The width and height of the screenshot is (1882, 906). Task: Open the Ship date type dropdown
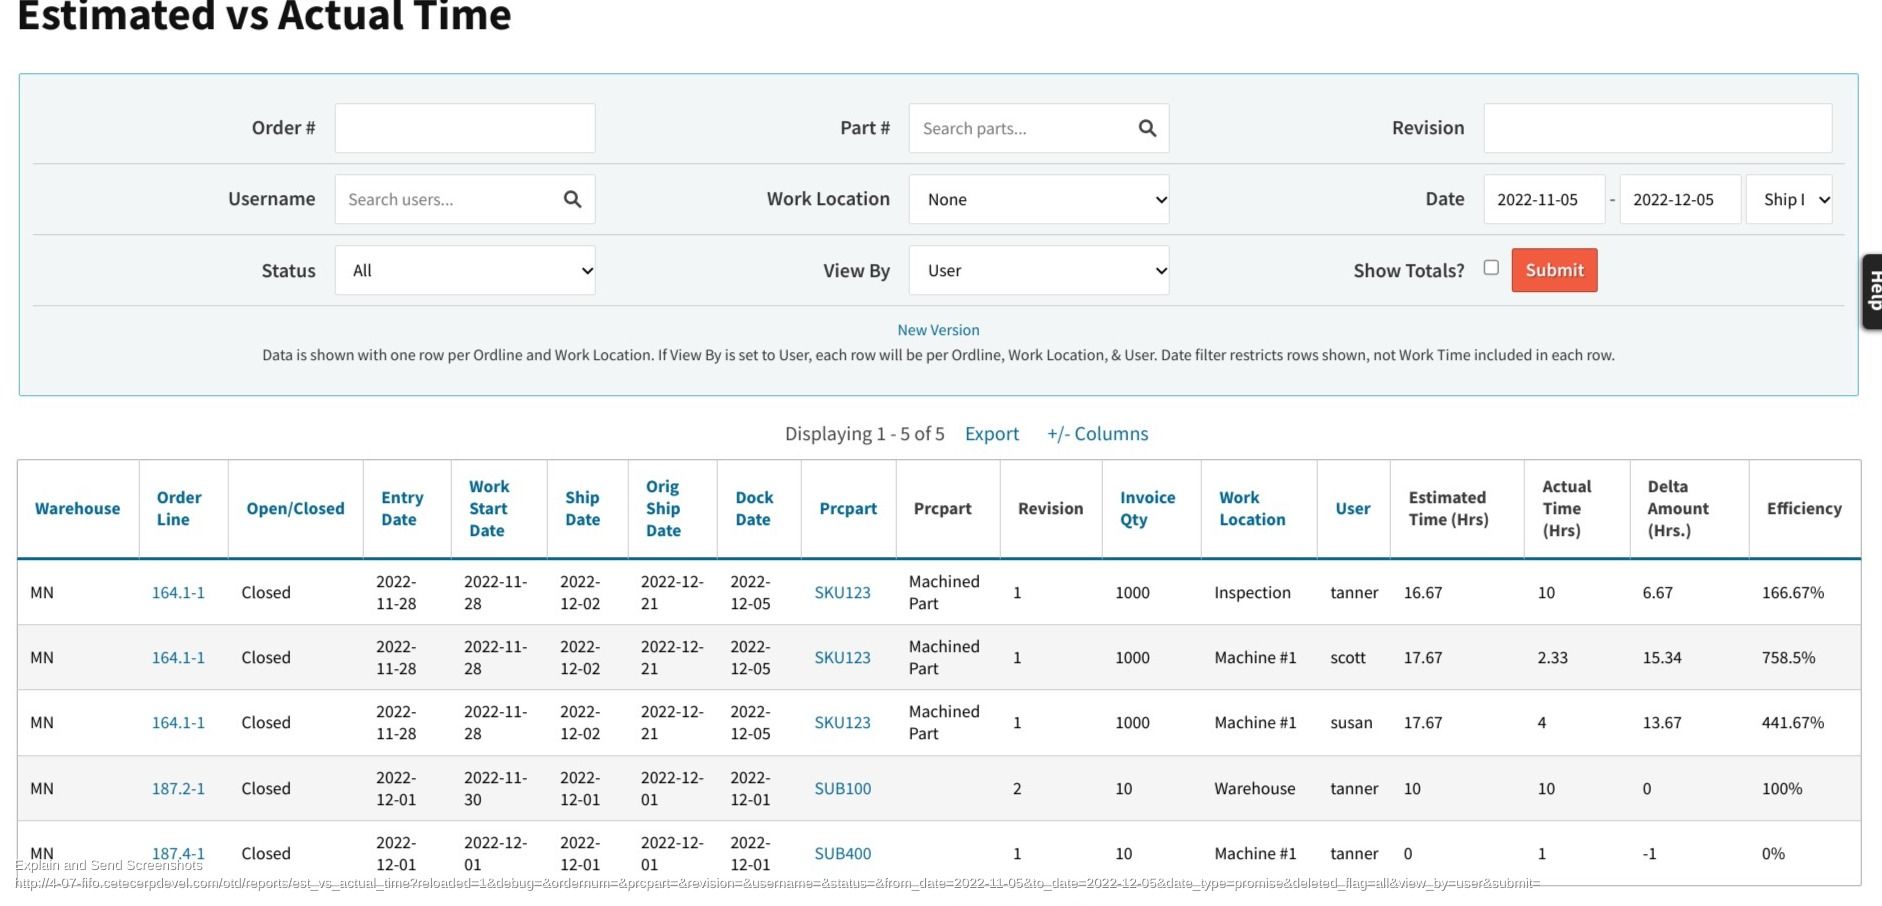pos(1789,200)
